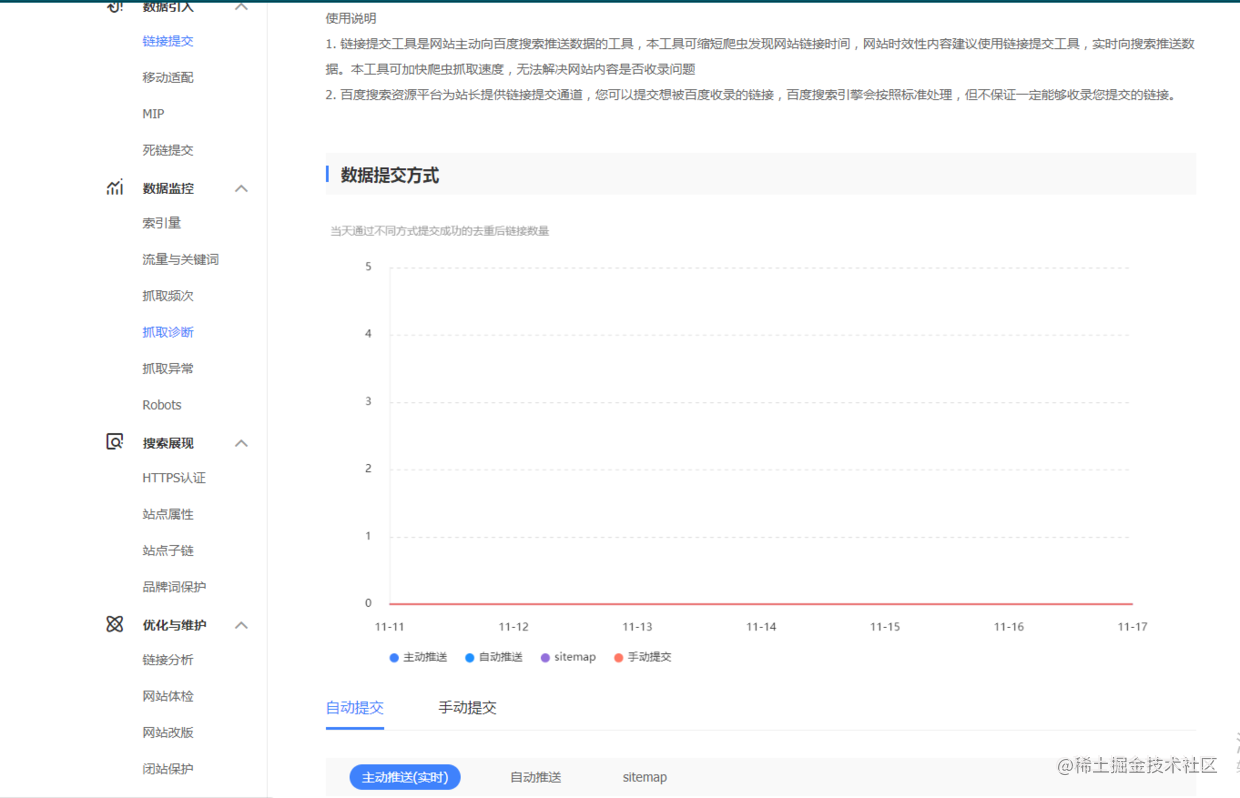Click the 优化与维护 section header text
Image resolution: width=1240 pixels, height=798 pixels.
(174, 625)
